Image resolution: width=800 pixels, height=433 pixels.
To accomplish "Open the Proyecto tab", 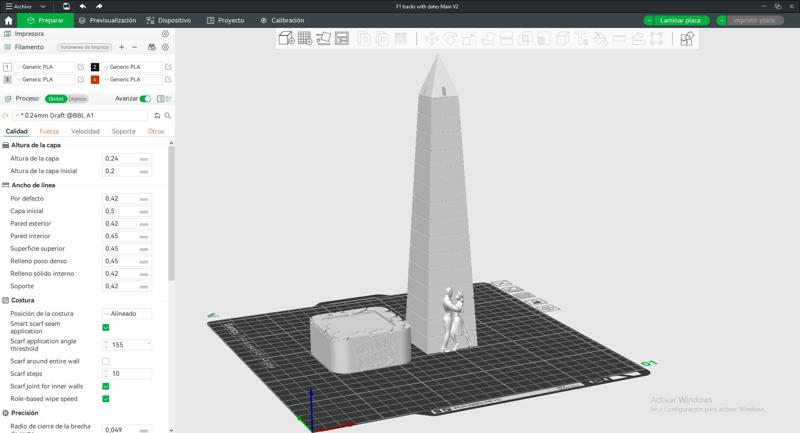I will click(x=226, y=20).
